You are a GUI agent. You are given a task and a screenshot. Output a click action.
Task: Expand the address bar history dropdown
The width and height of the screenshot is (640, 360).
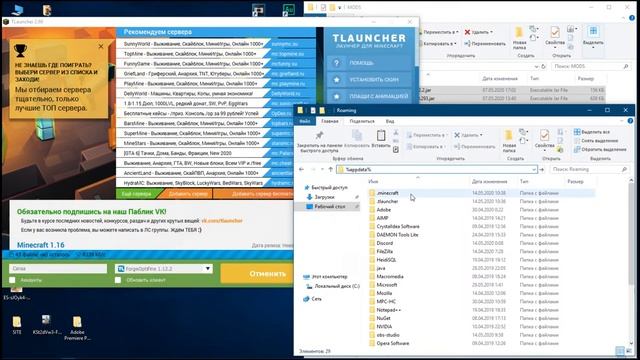click(533, 169)
